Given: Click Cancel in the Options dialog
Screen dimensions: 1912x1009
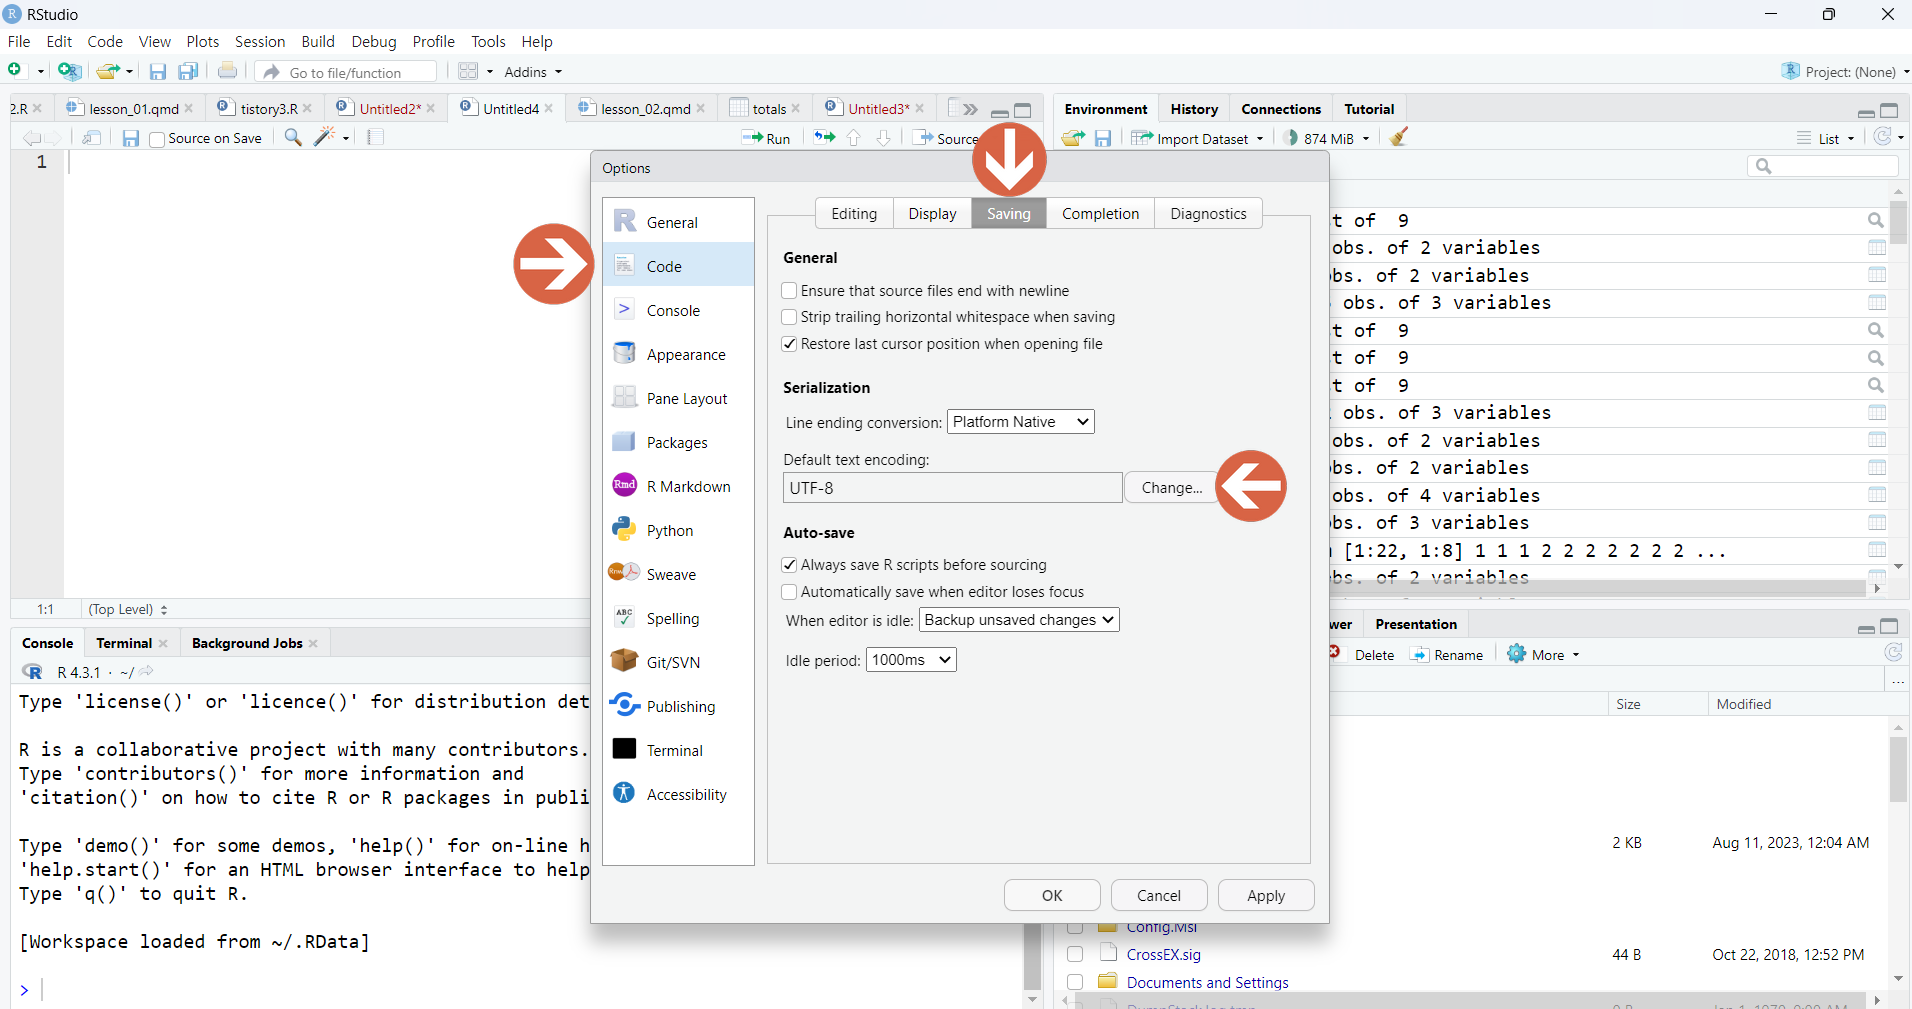Looking at the screenshot, I should click(x=1159, y=895).
